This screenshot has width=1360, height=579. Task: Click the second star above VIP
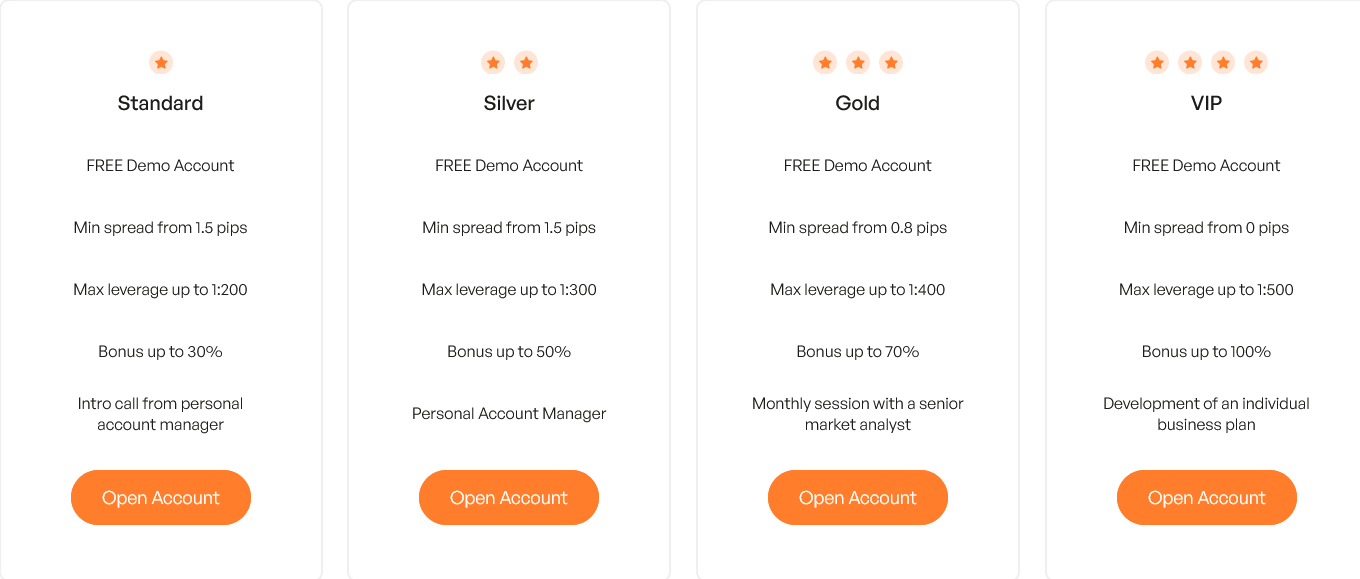click(x=1190, y=63)
